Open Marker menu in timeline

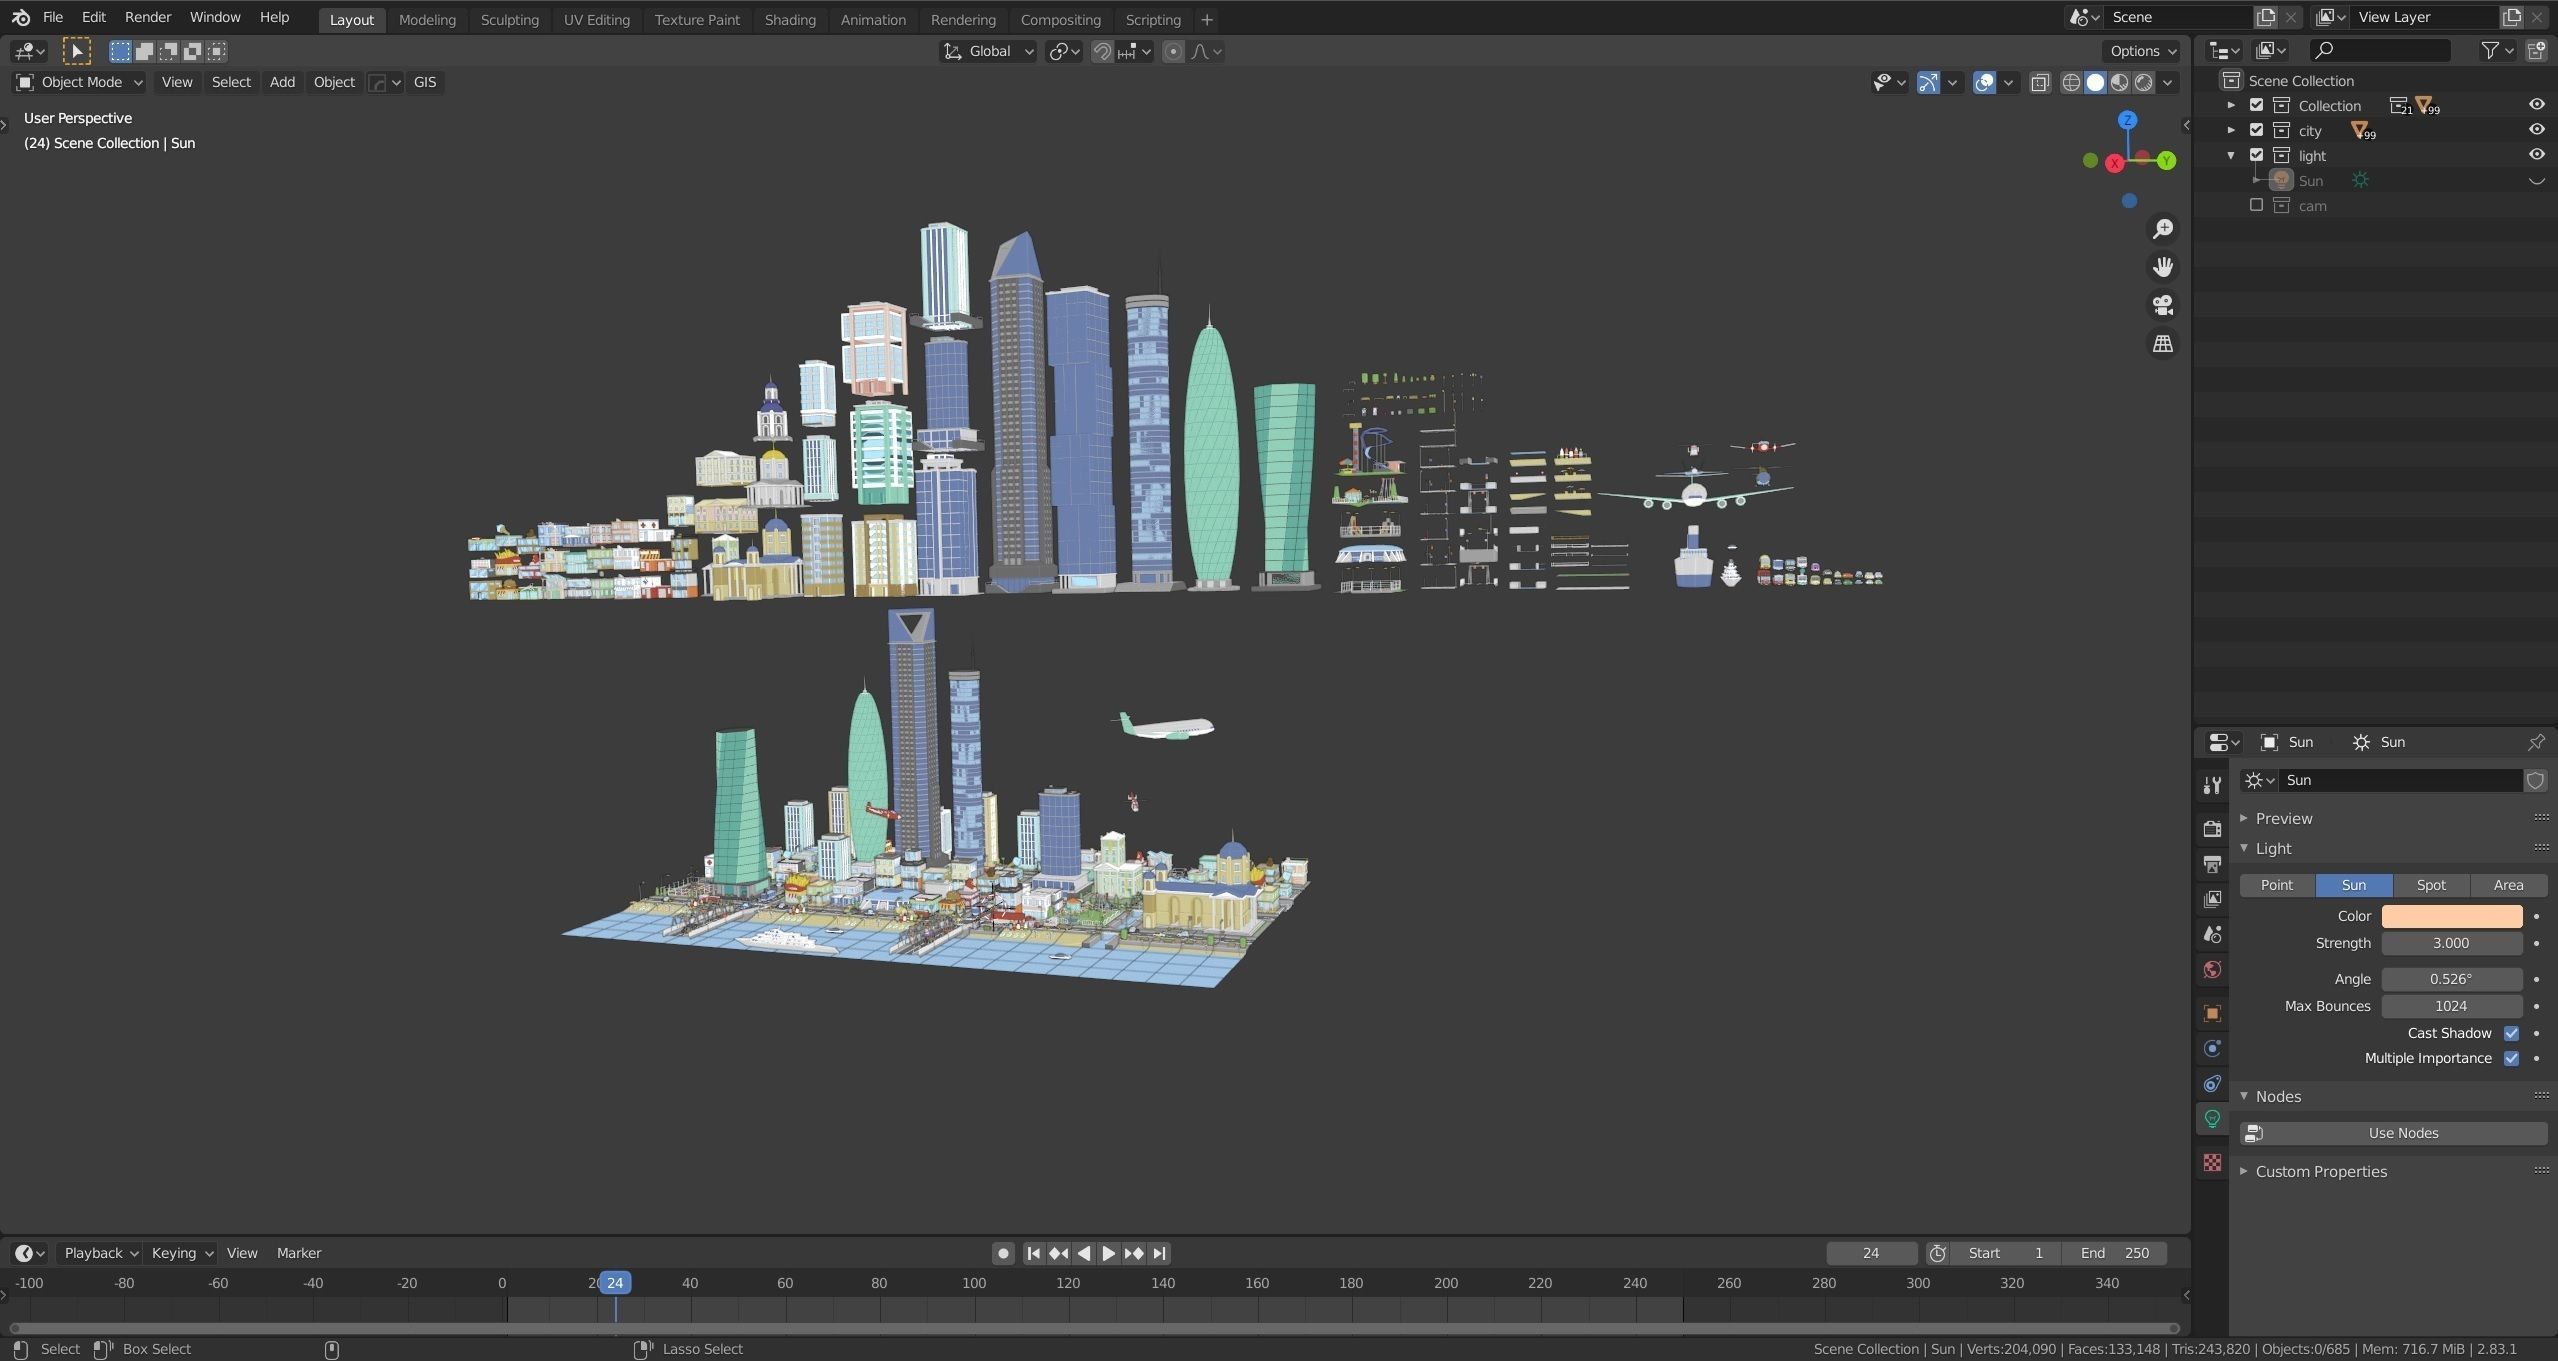click(299, 1253)
